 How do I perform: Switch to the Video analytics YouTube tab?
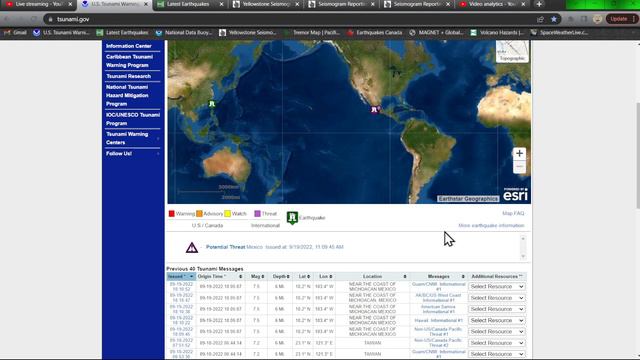(x=492, y=4)
